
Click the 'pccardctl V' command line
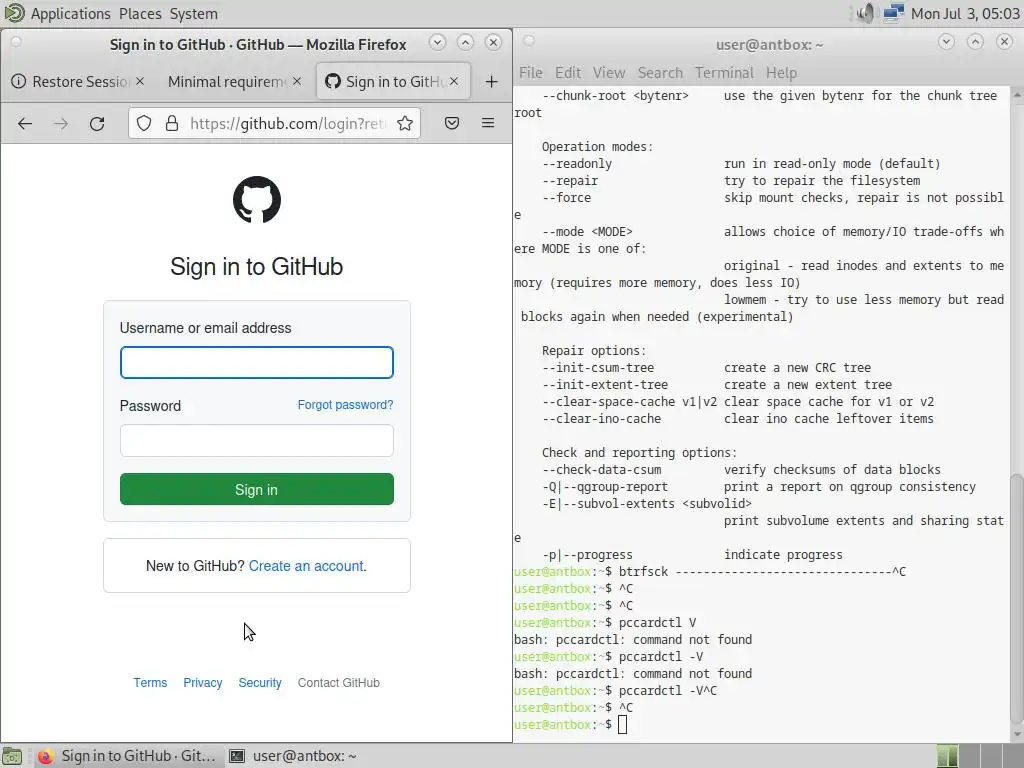tap(657, 622)
